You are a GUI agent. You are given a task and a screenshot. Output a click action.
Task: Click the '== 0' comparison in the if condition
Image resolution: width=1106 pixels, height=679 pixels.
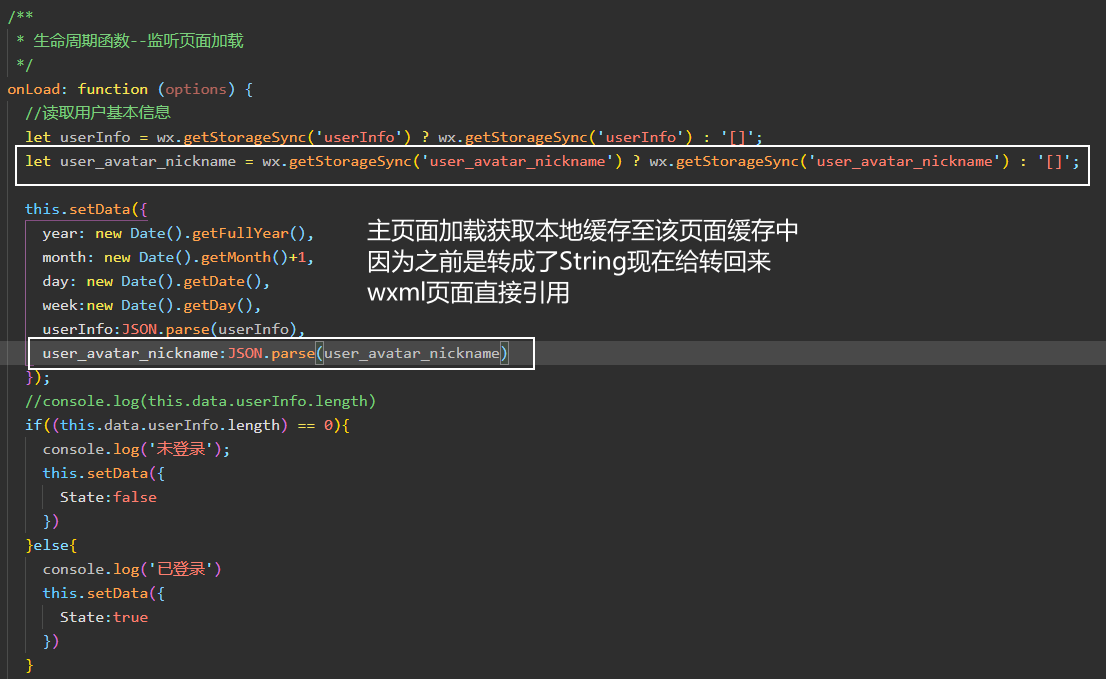[x=315, y=425]
